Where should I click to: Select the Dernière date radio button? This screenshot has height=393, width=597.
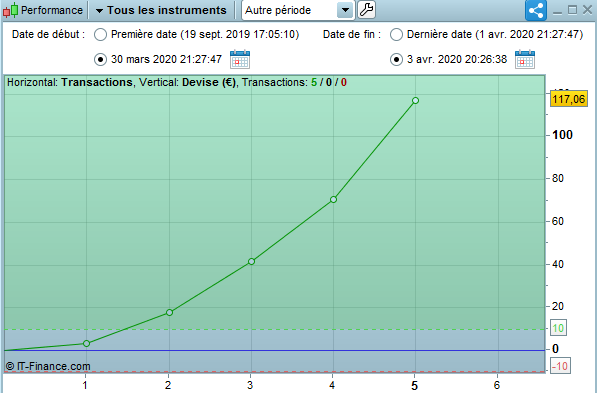coord(396,35)
